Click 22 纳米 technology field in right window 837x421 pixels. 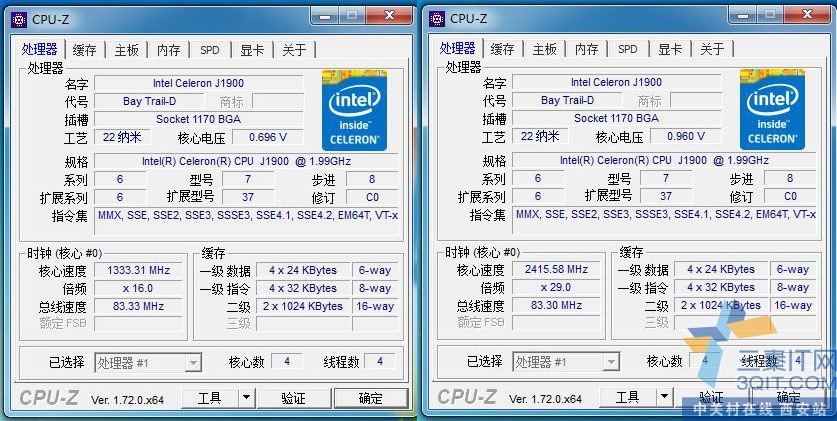coord(540,137)
